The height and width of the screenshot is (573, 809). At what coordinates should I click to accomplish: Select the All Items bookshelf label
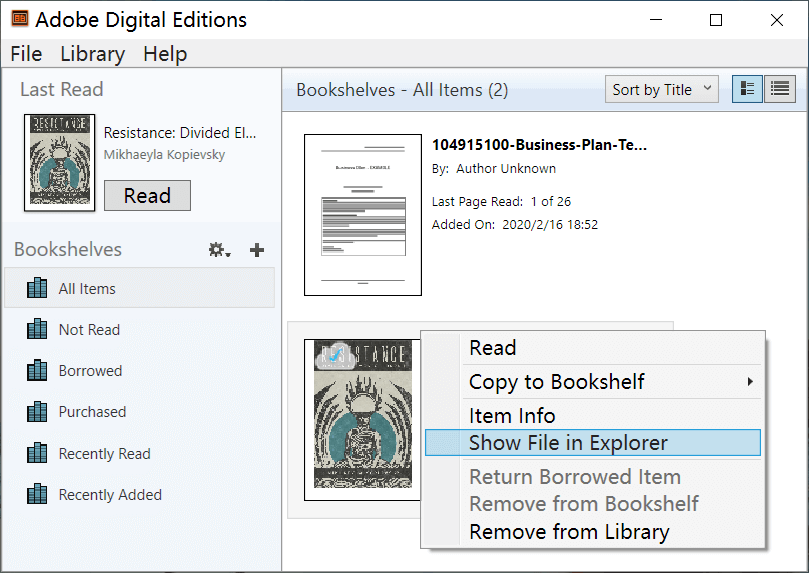[87, 288]
